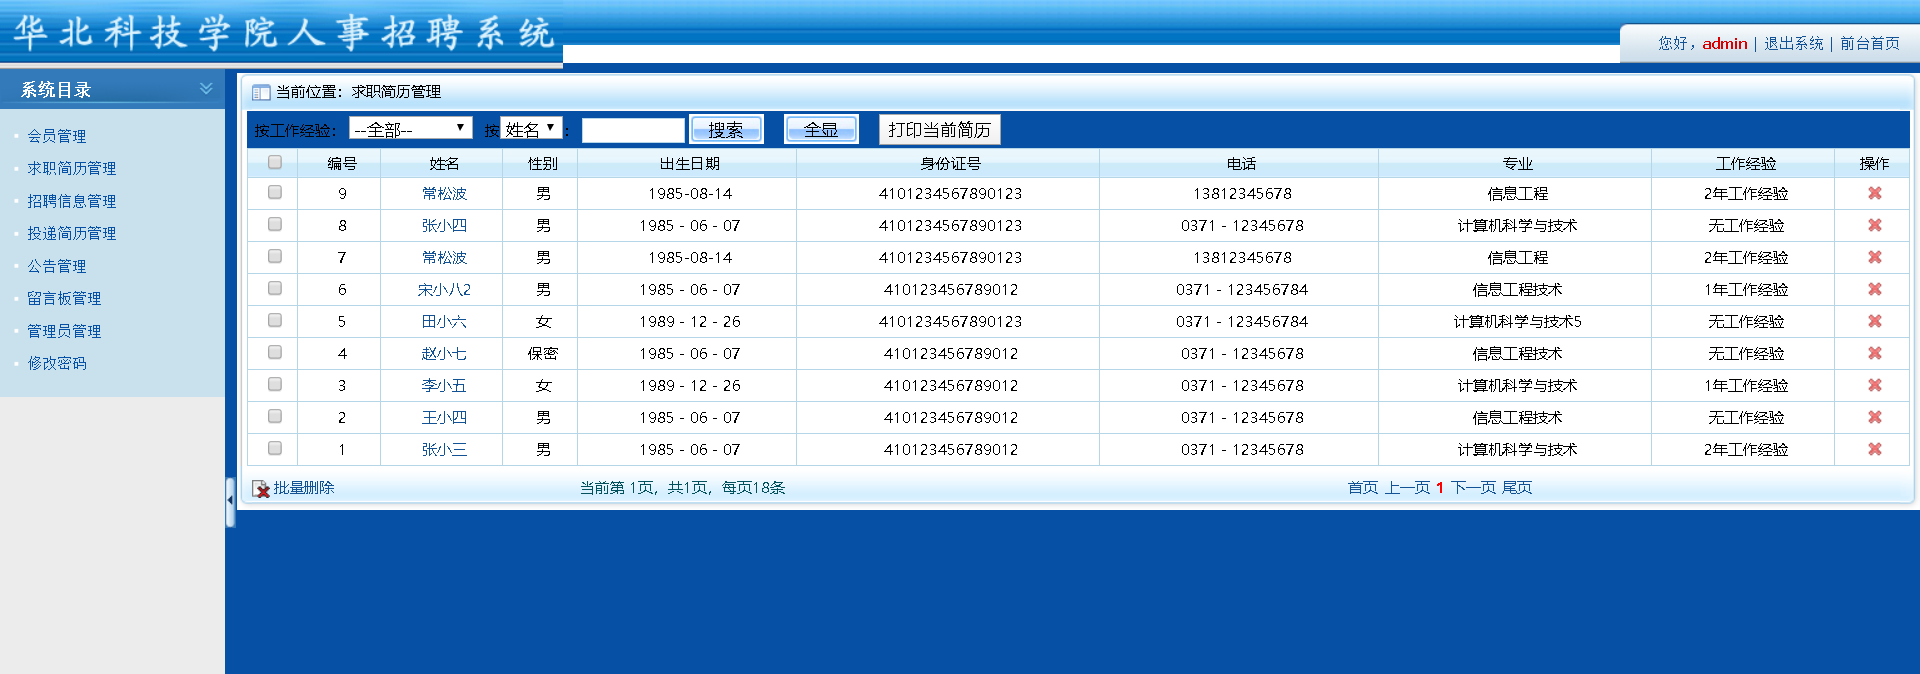Screen dimensions: 1920x674
Task: Go to 首页 in pagination
Action: click(x=1362, y=488)
